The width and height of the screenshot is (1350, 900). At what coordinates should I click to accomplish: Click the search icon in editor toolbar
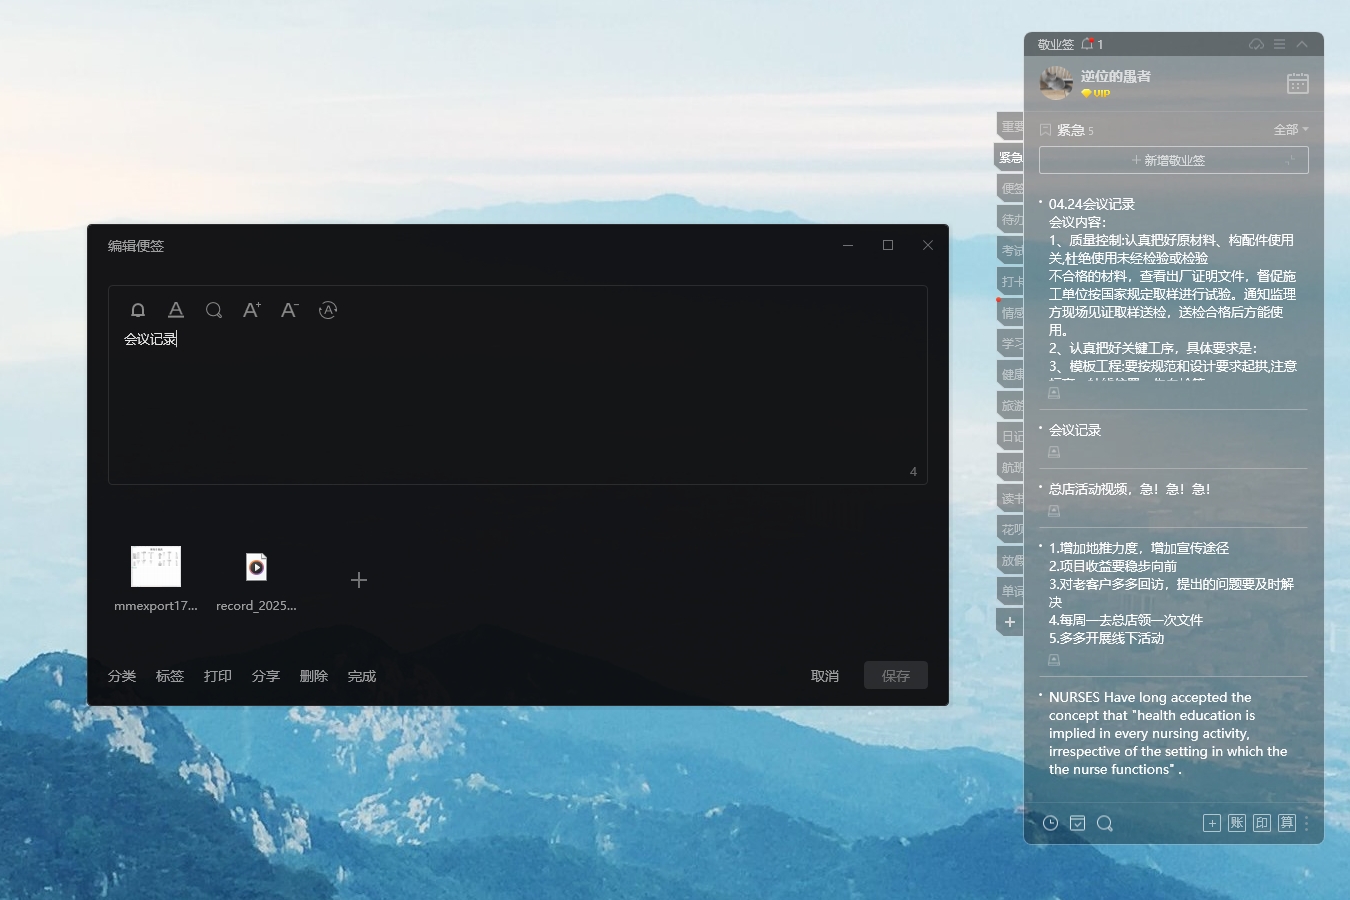point(214,310)
